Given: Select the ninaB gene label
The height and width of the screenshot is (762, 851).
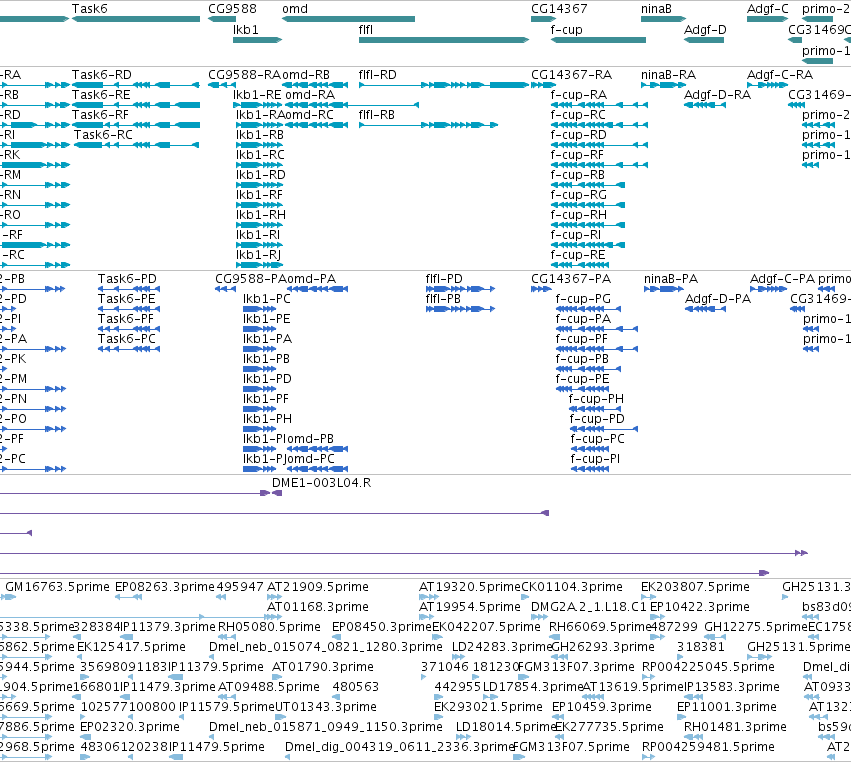Looking at the screenshot, I should 656,9.
